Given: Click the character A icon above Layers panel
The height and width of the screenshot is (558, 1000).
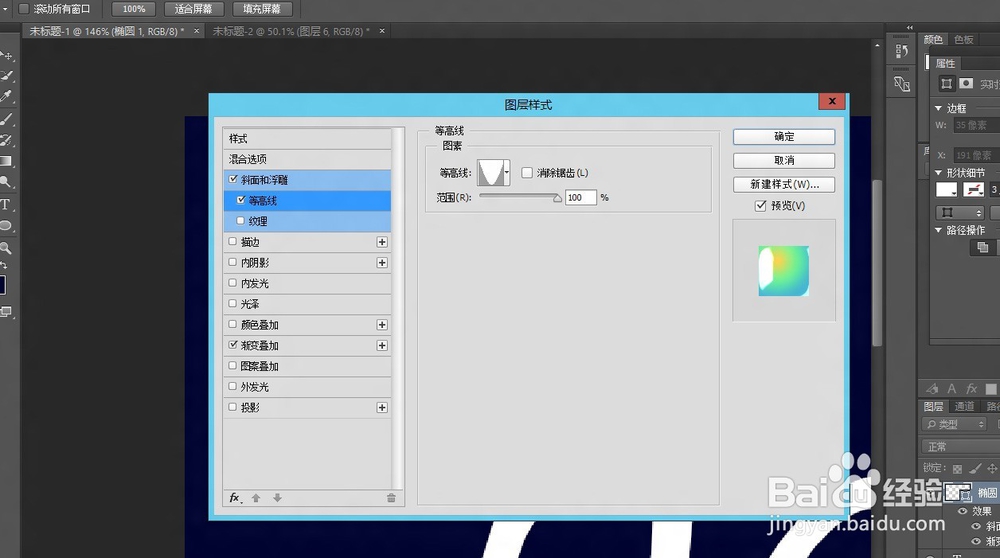Looking at the screenshot, I should [952, 388].
